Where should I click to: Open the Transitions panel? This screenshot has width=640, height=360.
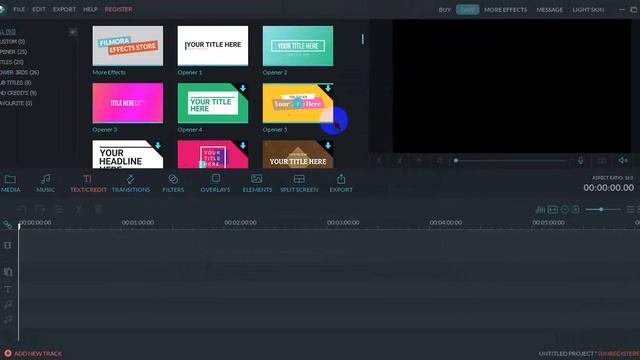pyautogui.click(x=131, y=183)
